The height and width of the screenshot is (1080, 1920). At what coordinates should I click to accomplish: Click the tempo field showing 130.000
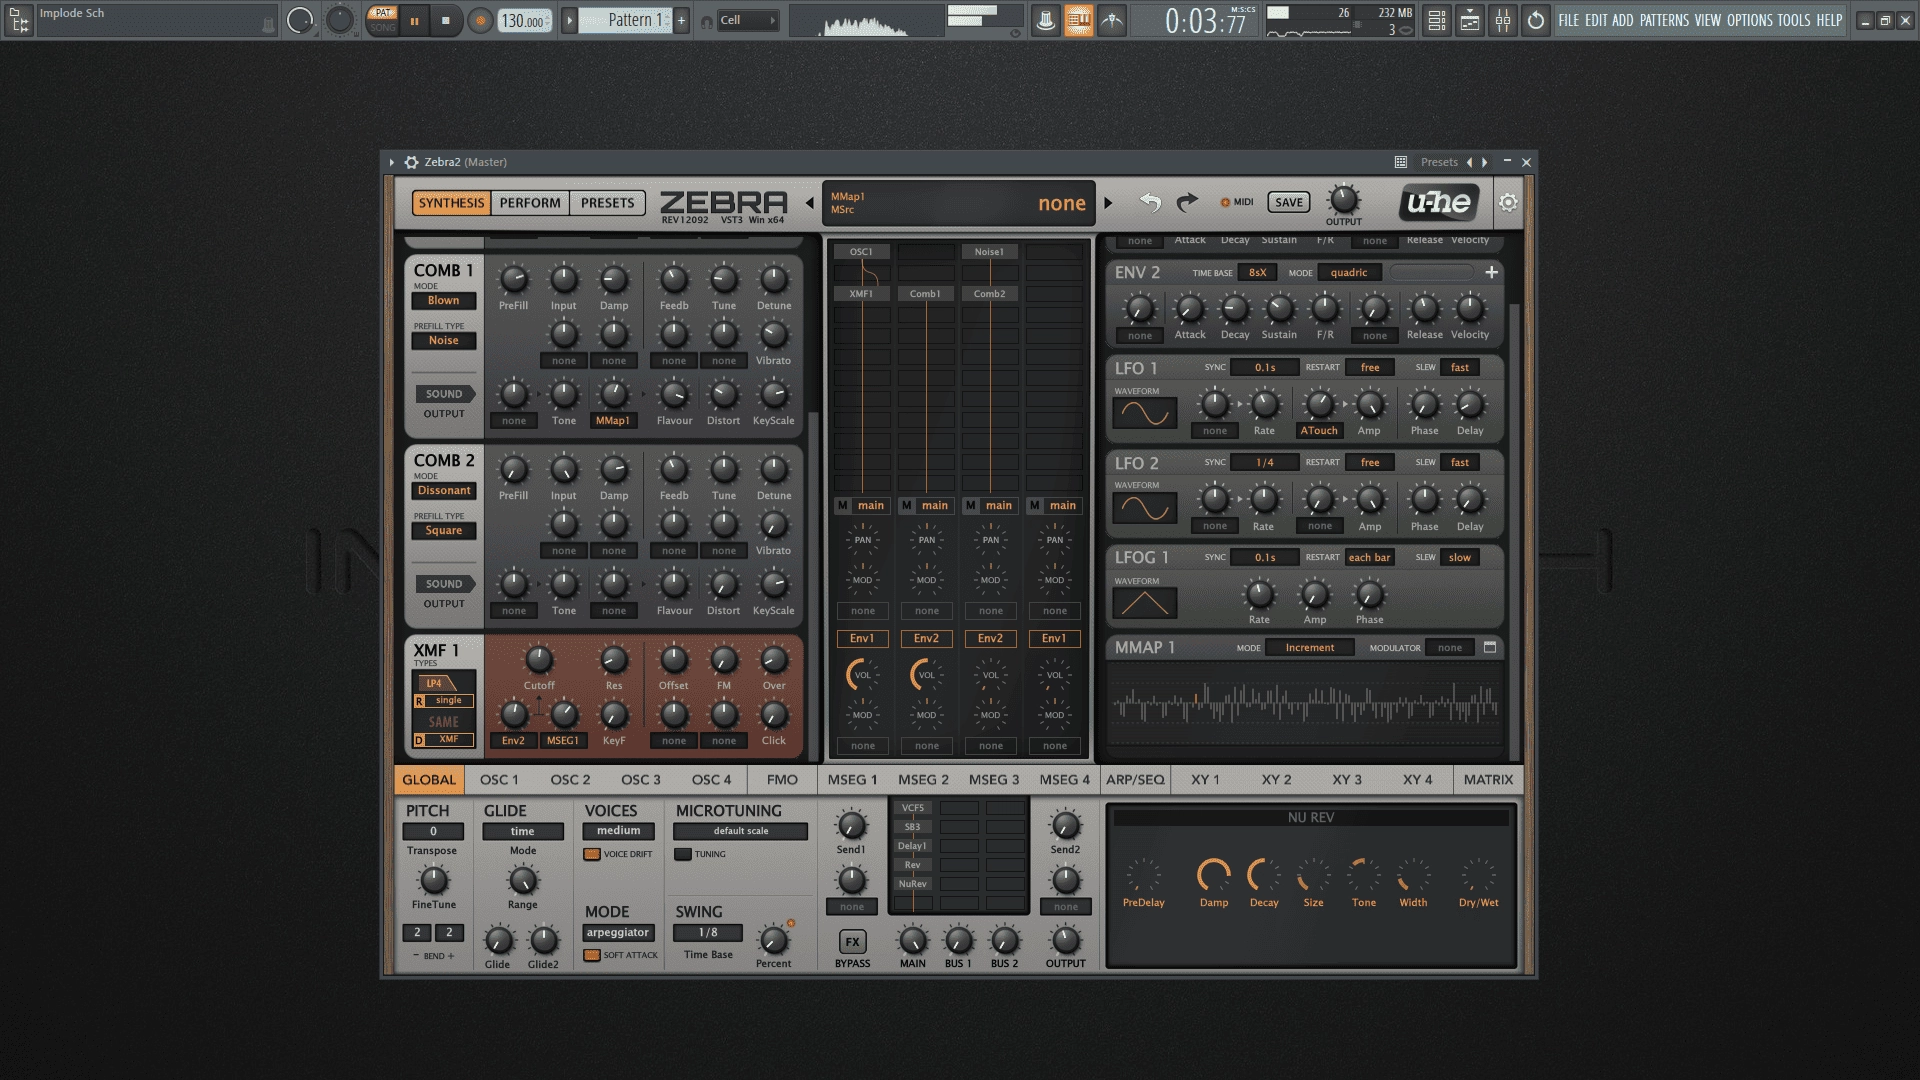[x=524, y=20]
